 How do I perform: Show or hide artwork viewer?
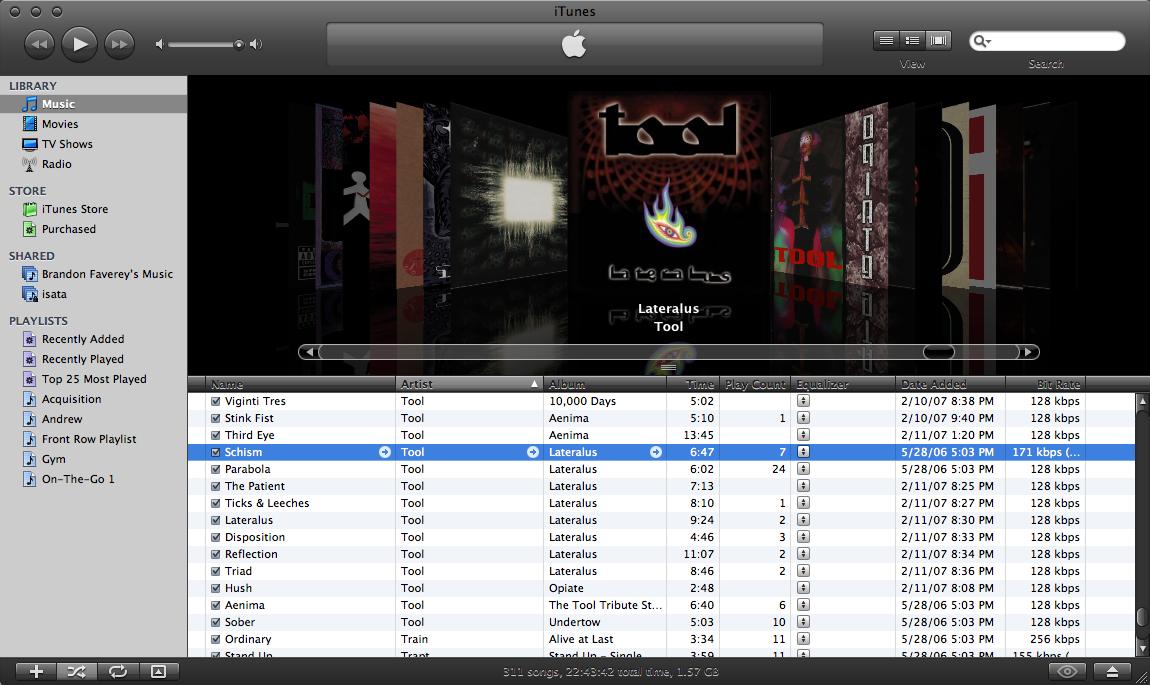[x=158, y=671]
